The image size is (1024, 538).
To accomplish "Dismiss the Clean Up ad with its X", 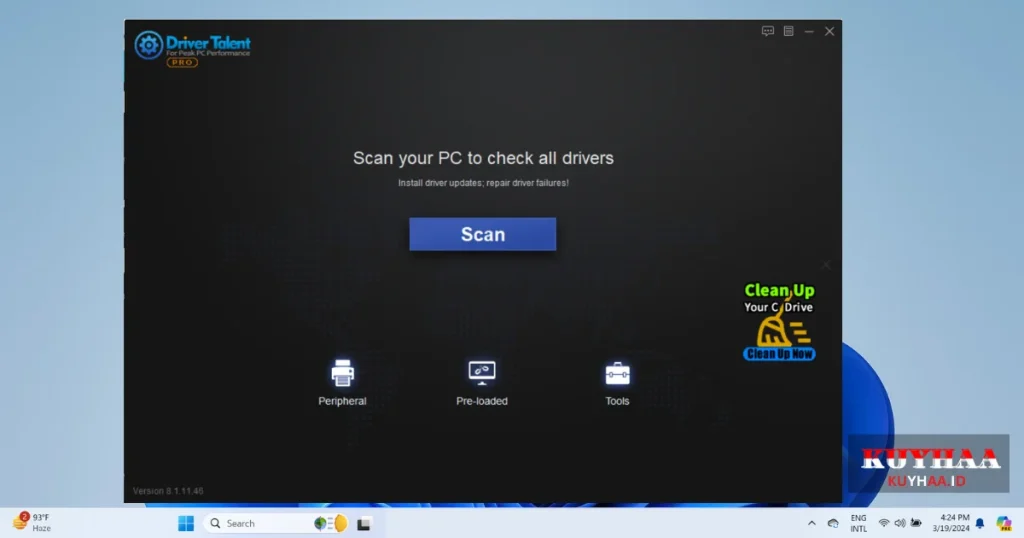I will (825, 264).
